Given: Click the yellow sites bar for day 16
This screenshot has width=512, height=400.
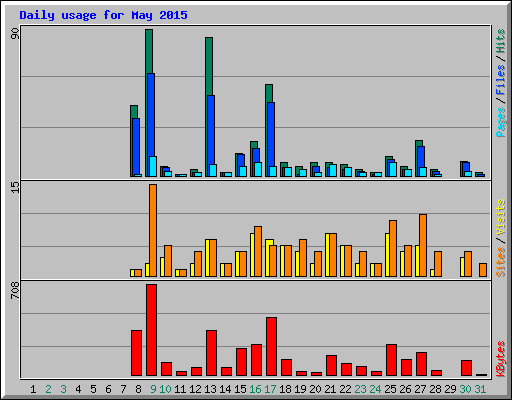Looking at the screenshot, I should click(252, 255).
